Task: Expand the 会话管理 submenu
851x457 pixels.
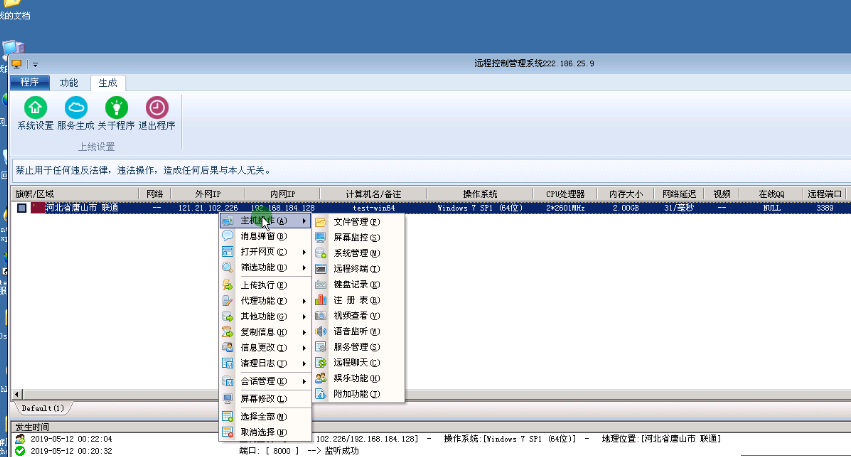Action: point(264,381)
